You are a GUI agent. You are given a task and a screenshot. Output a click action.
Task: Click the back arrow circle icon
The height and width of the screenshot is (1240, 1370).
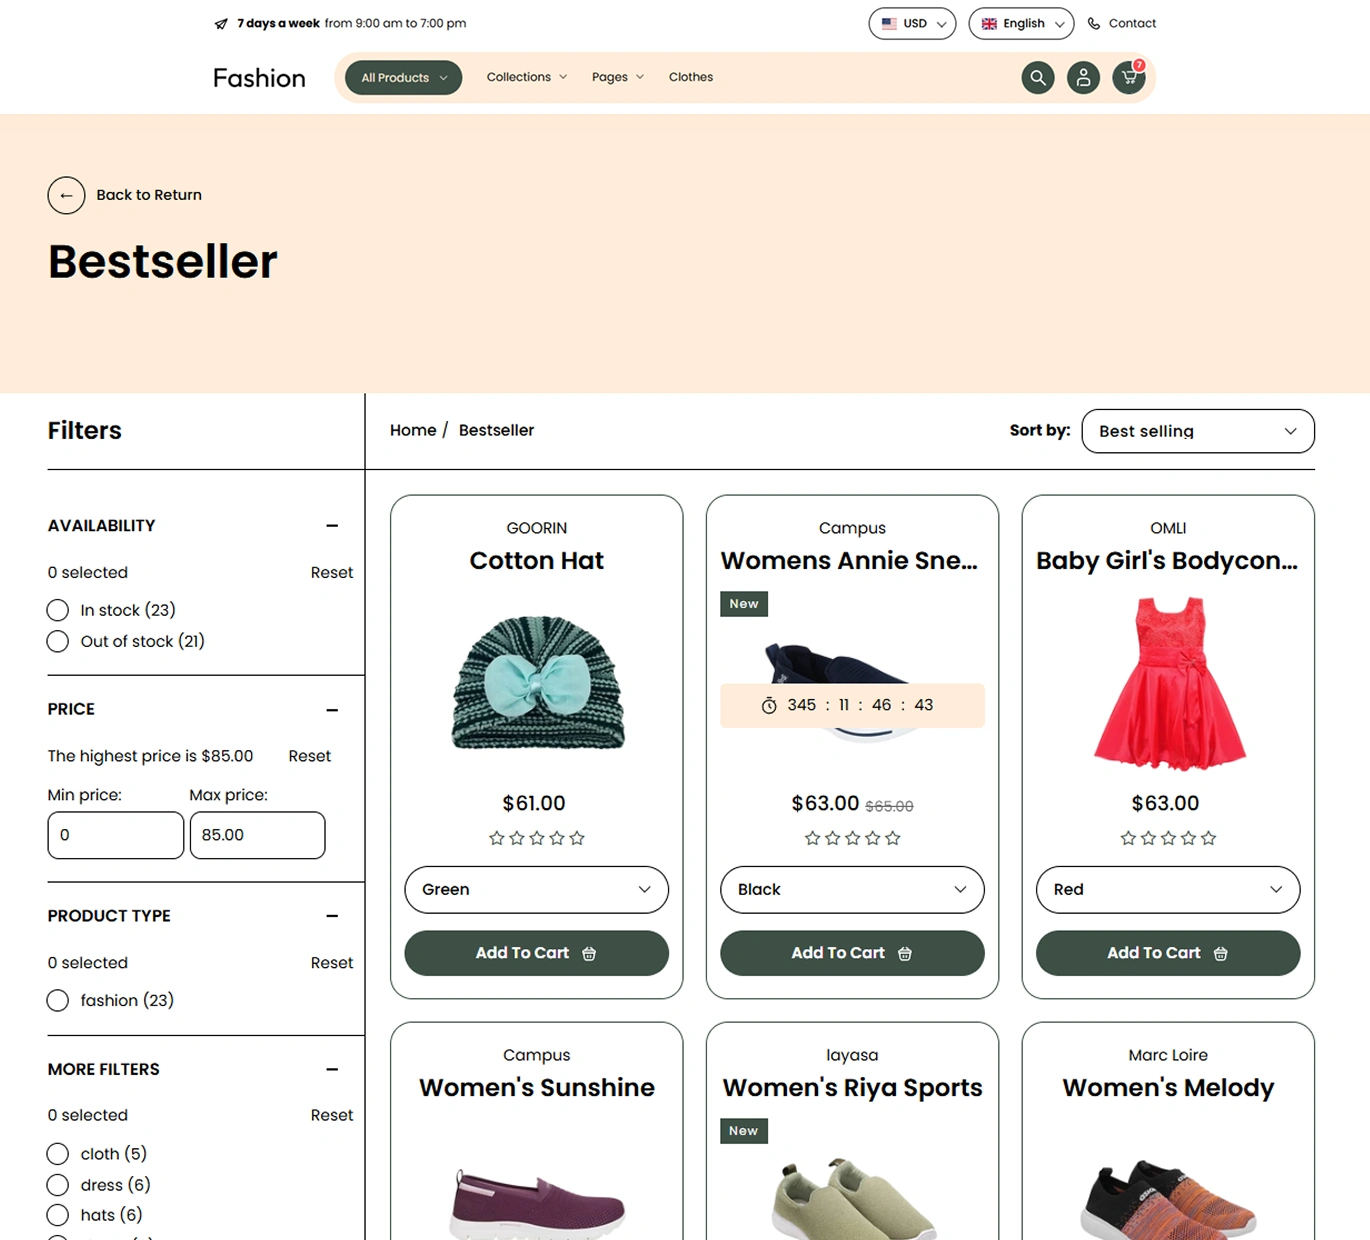[66, 195]
